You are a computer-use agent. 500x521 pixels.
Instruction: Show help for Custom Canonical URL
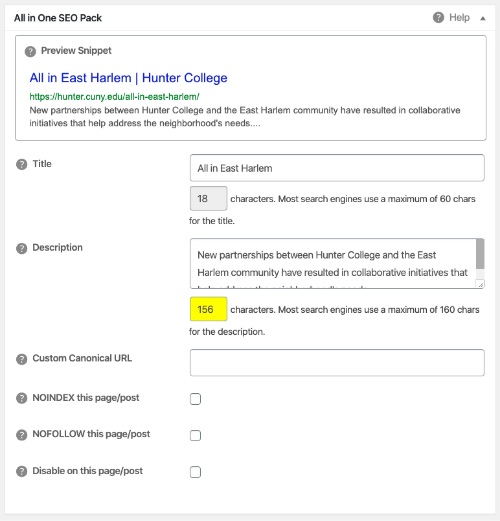coord(22,359)
